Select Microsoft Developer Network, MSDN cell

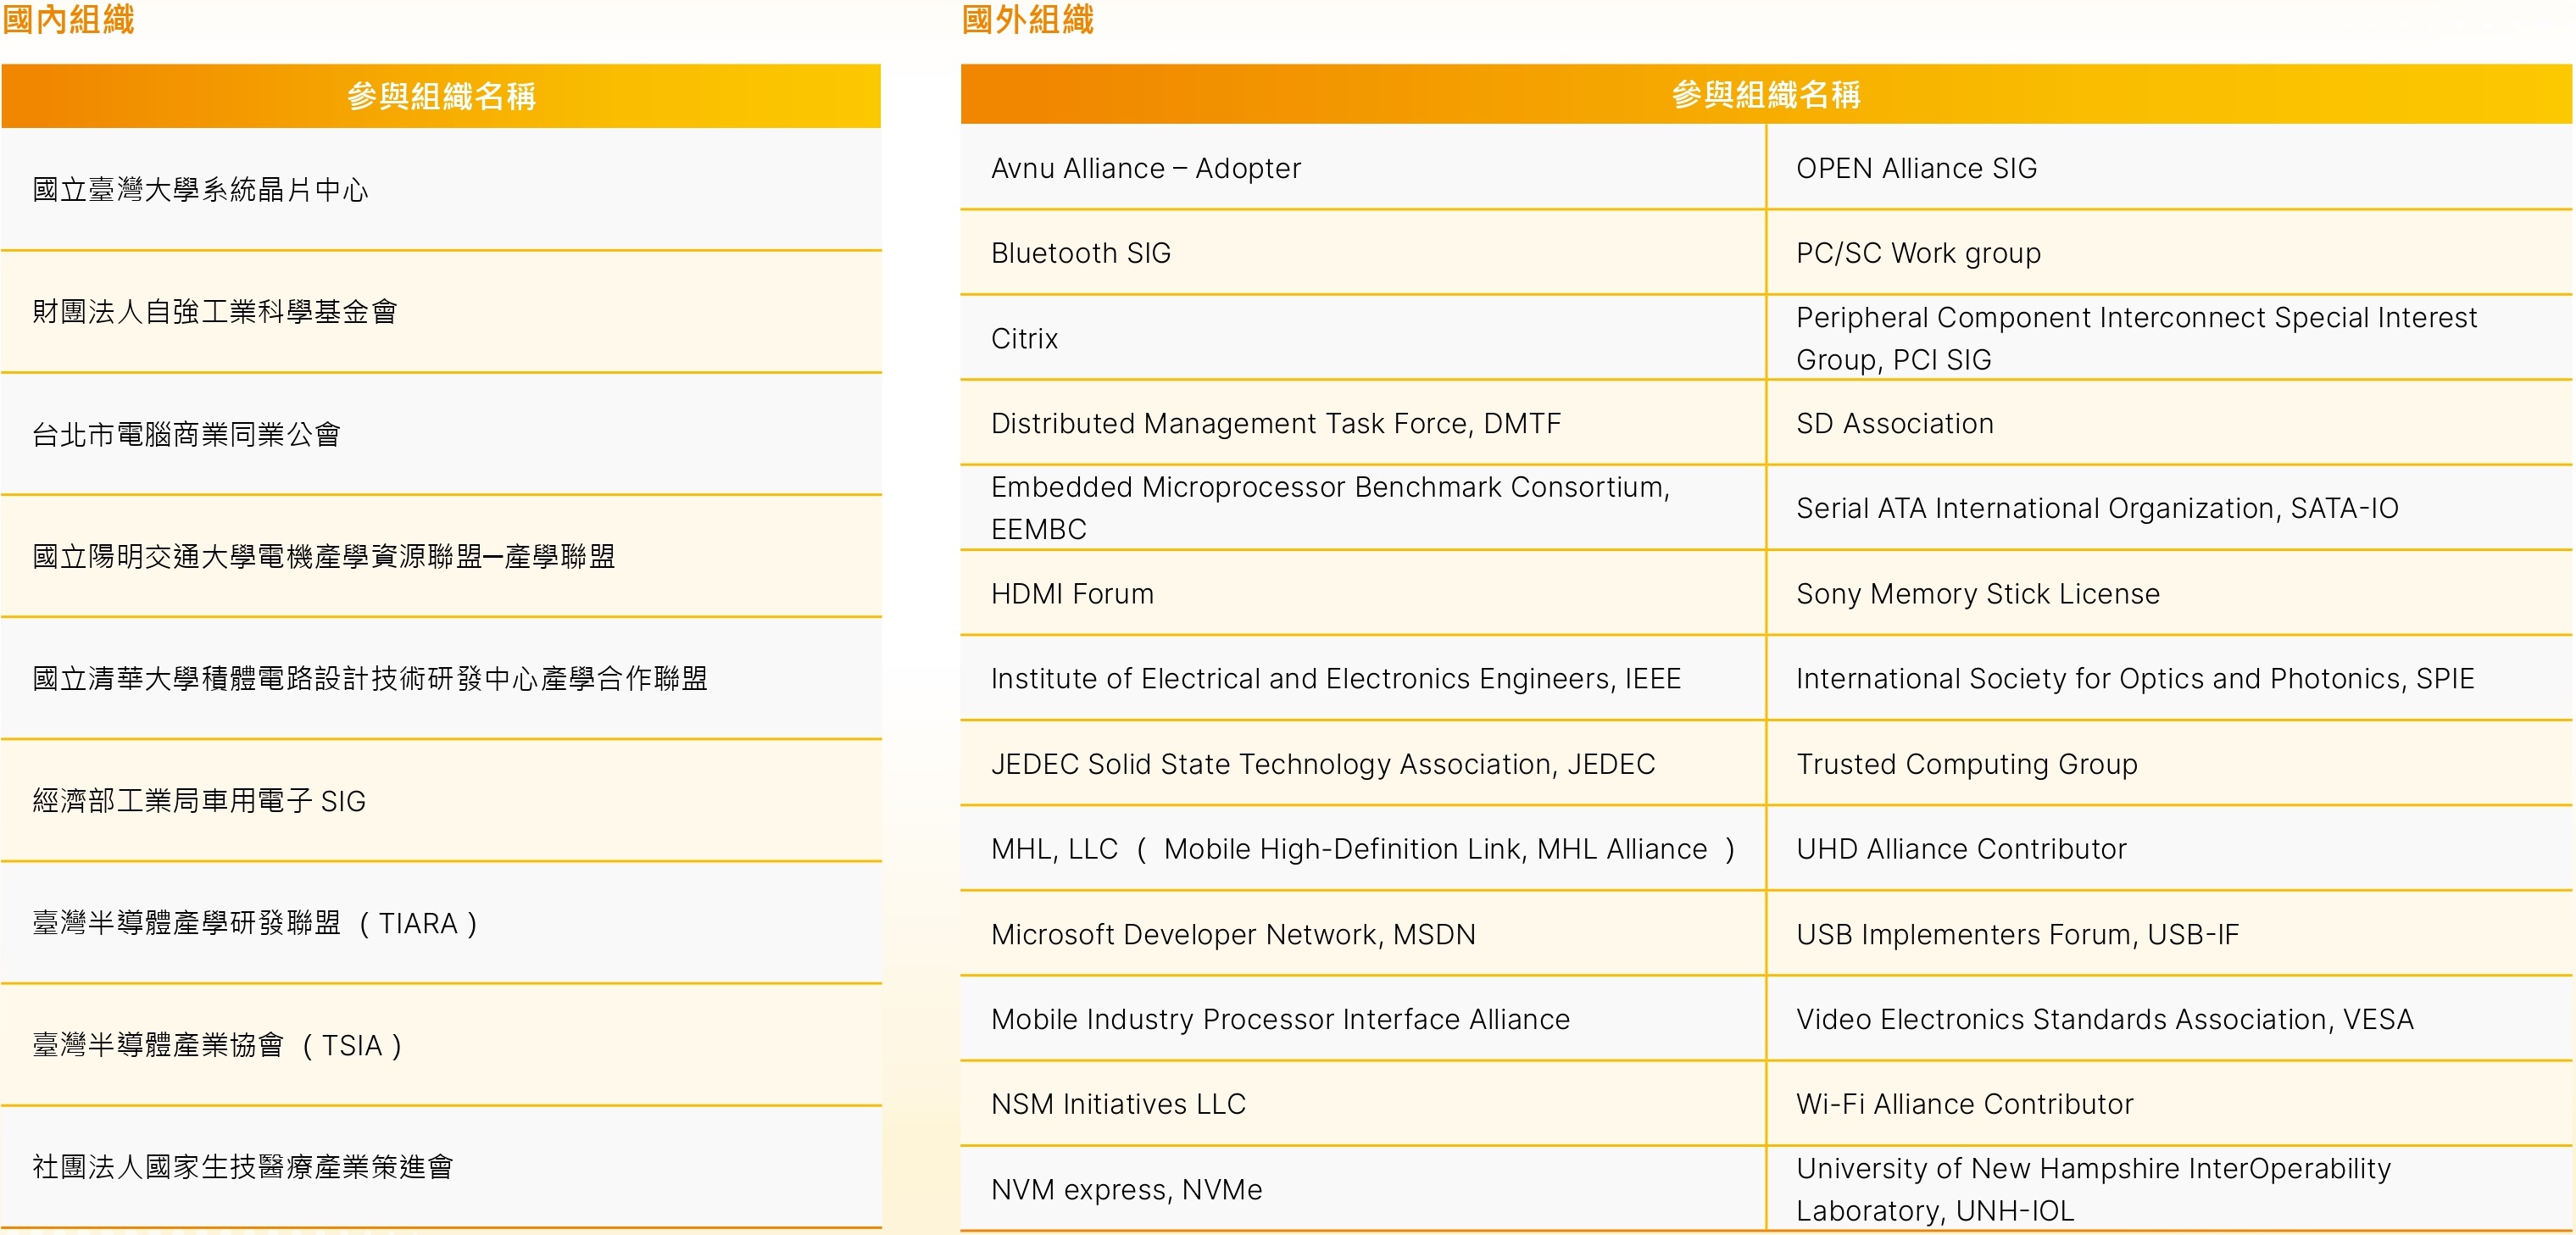[1363, 934]
